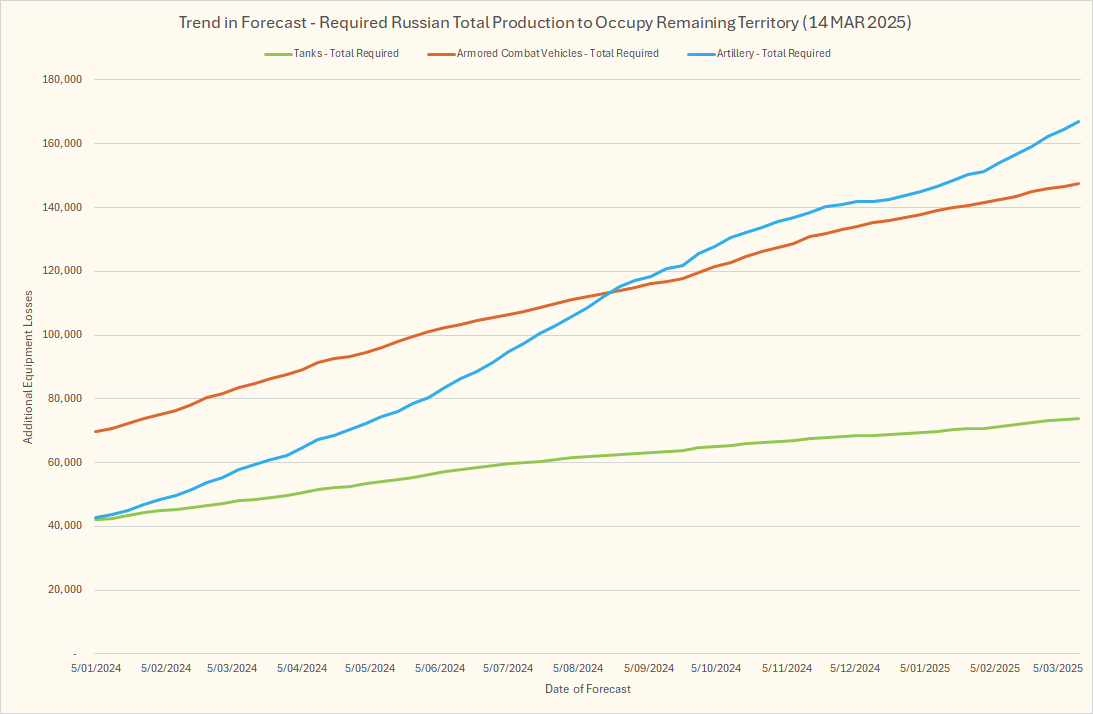Viewport: 1093px width, 714px height.
Task: Select 'Artillery - Total Required' legend label
Action: pos(776,54)
